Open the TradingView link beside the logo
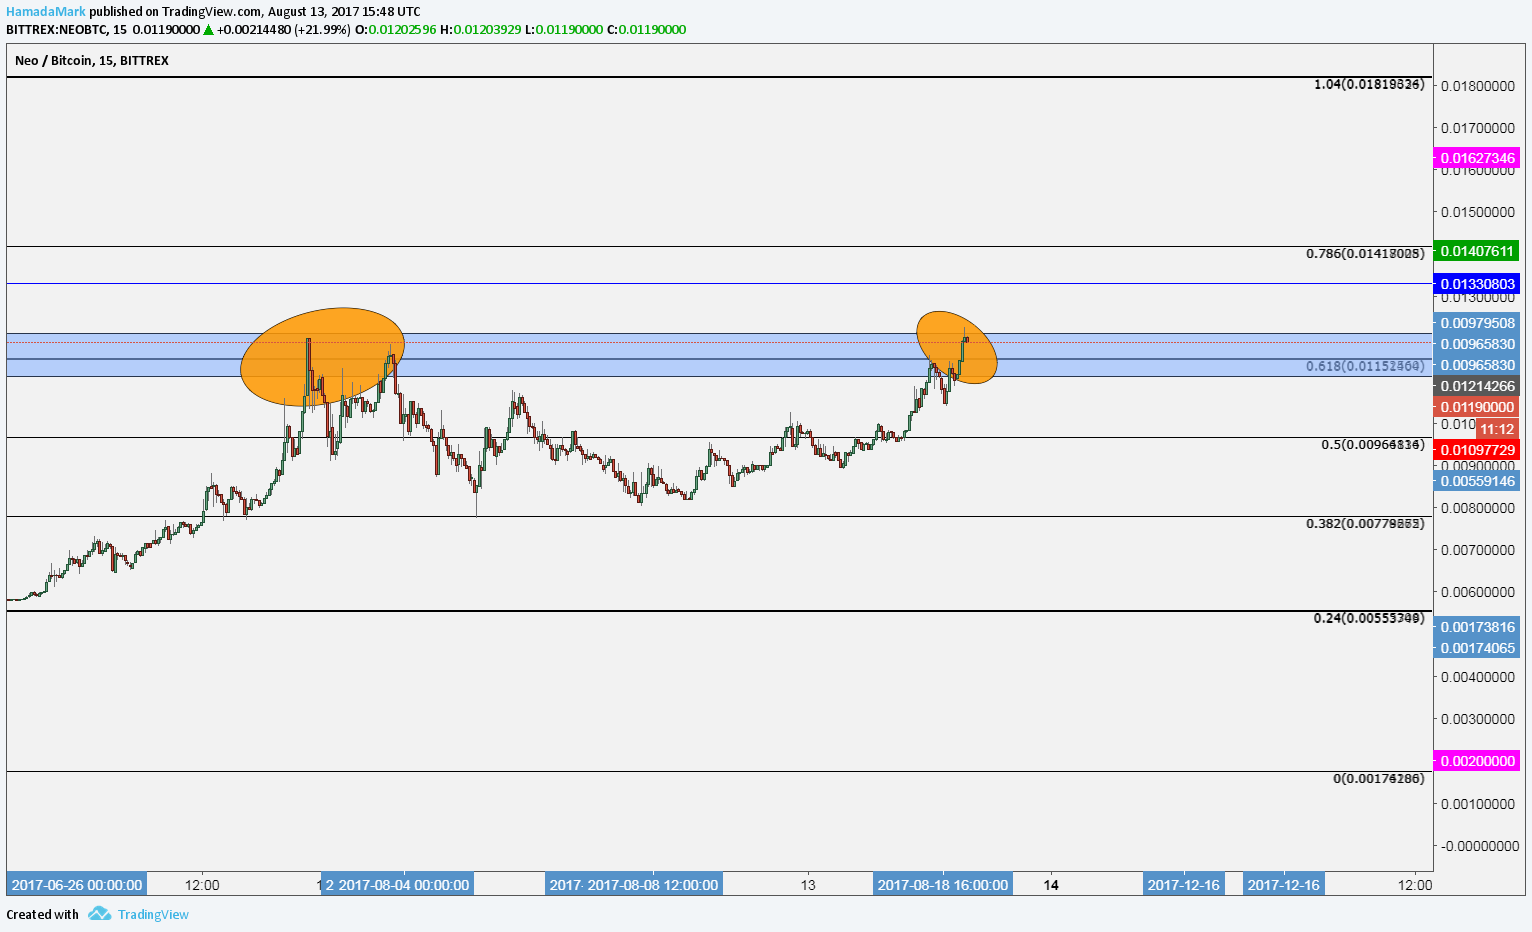 (x=153, y=914)
